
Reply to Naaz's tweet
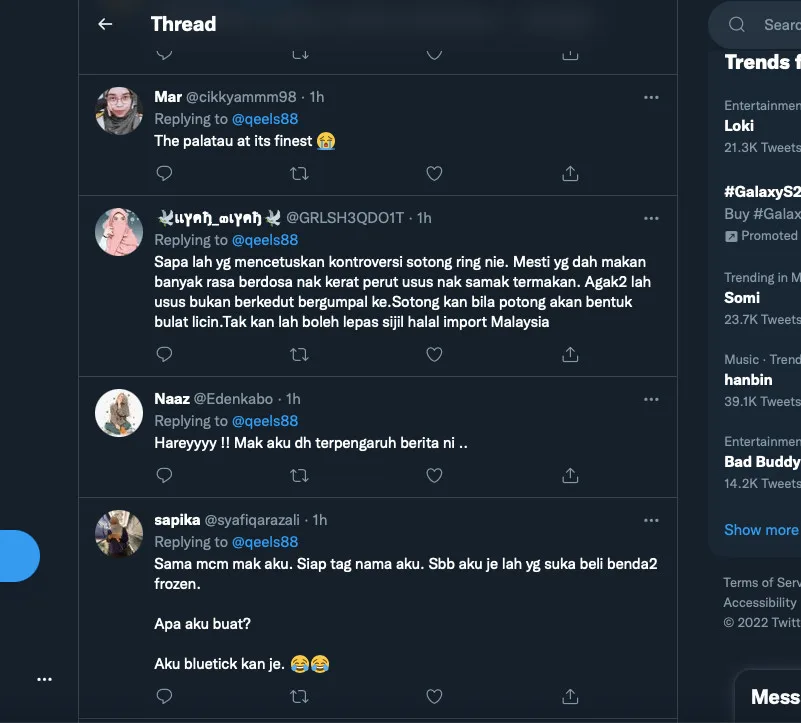165,475
